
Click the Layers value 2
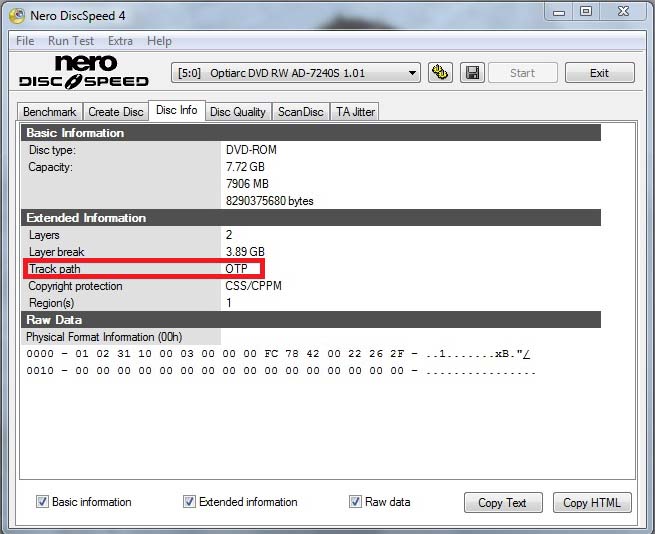pyautogui.click(x=229, y=235)
